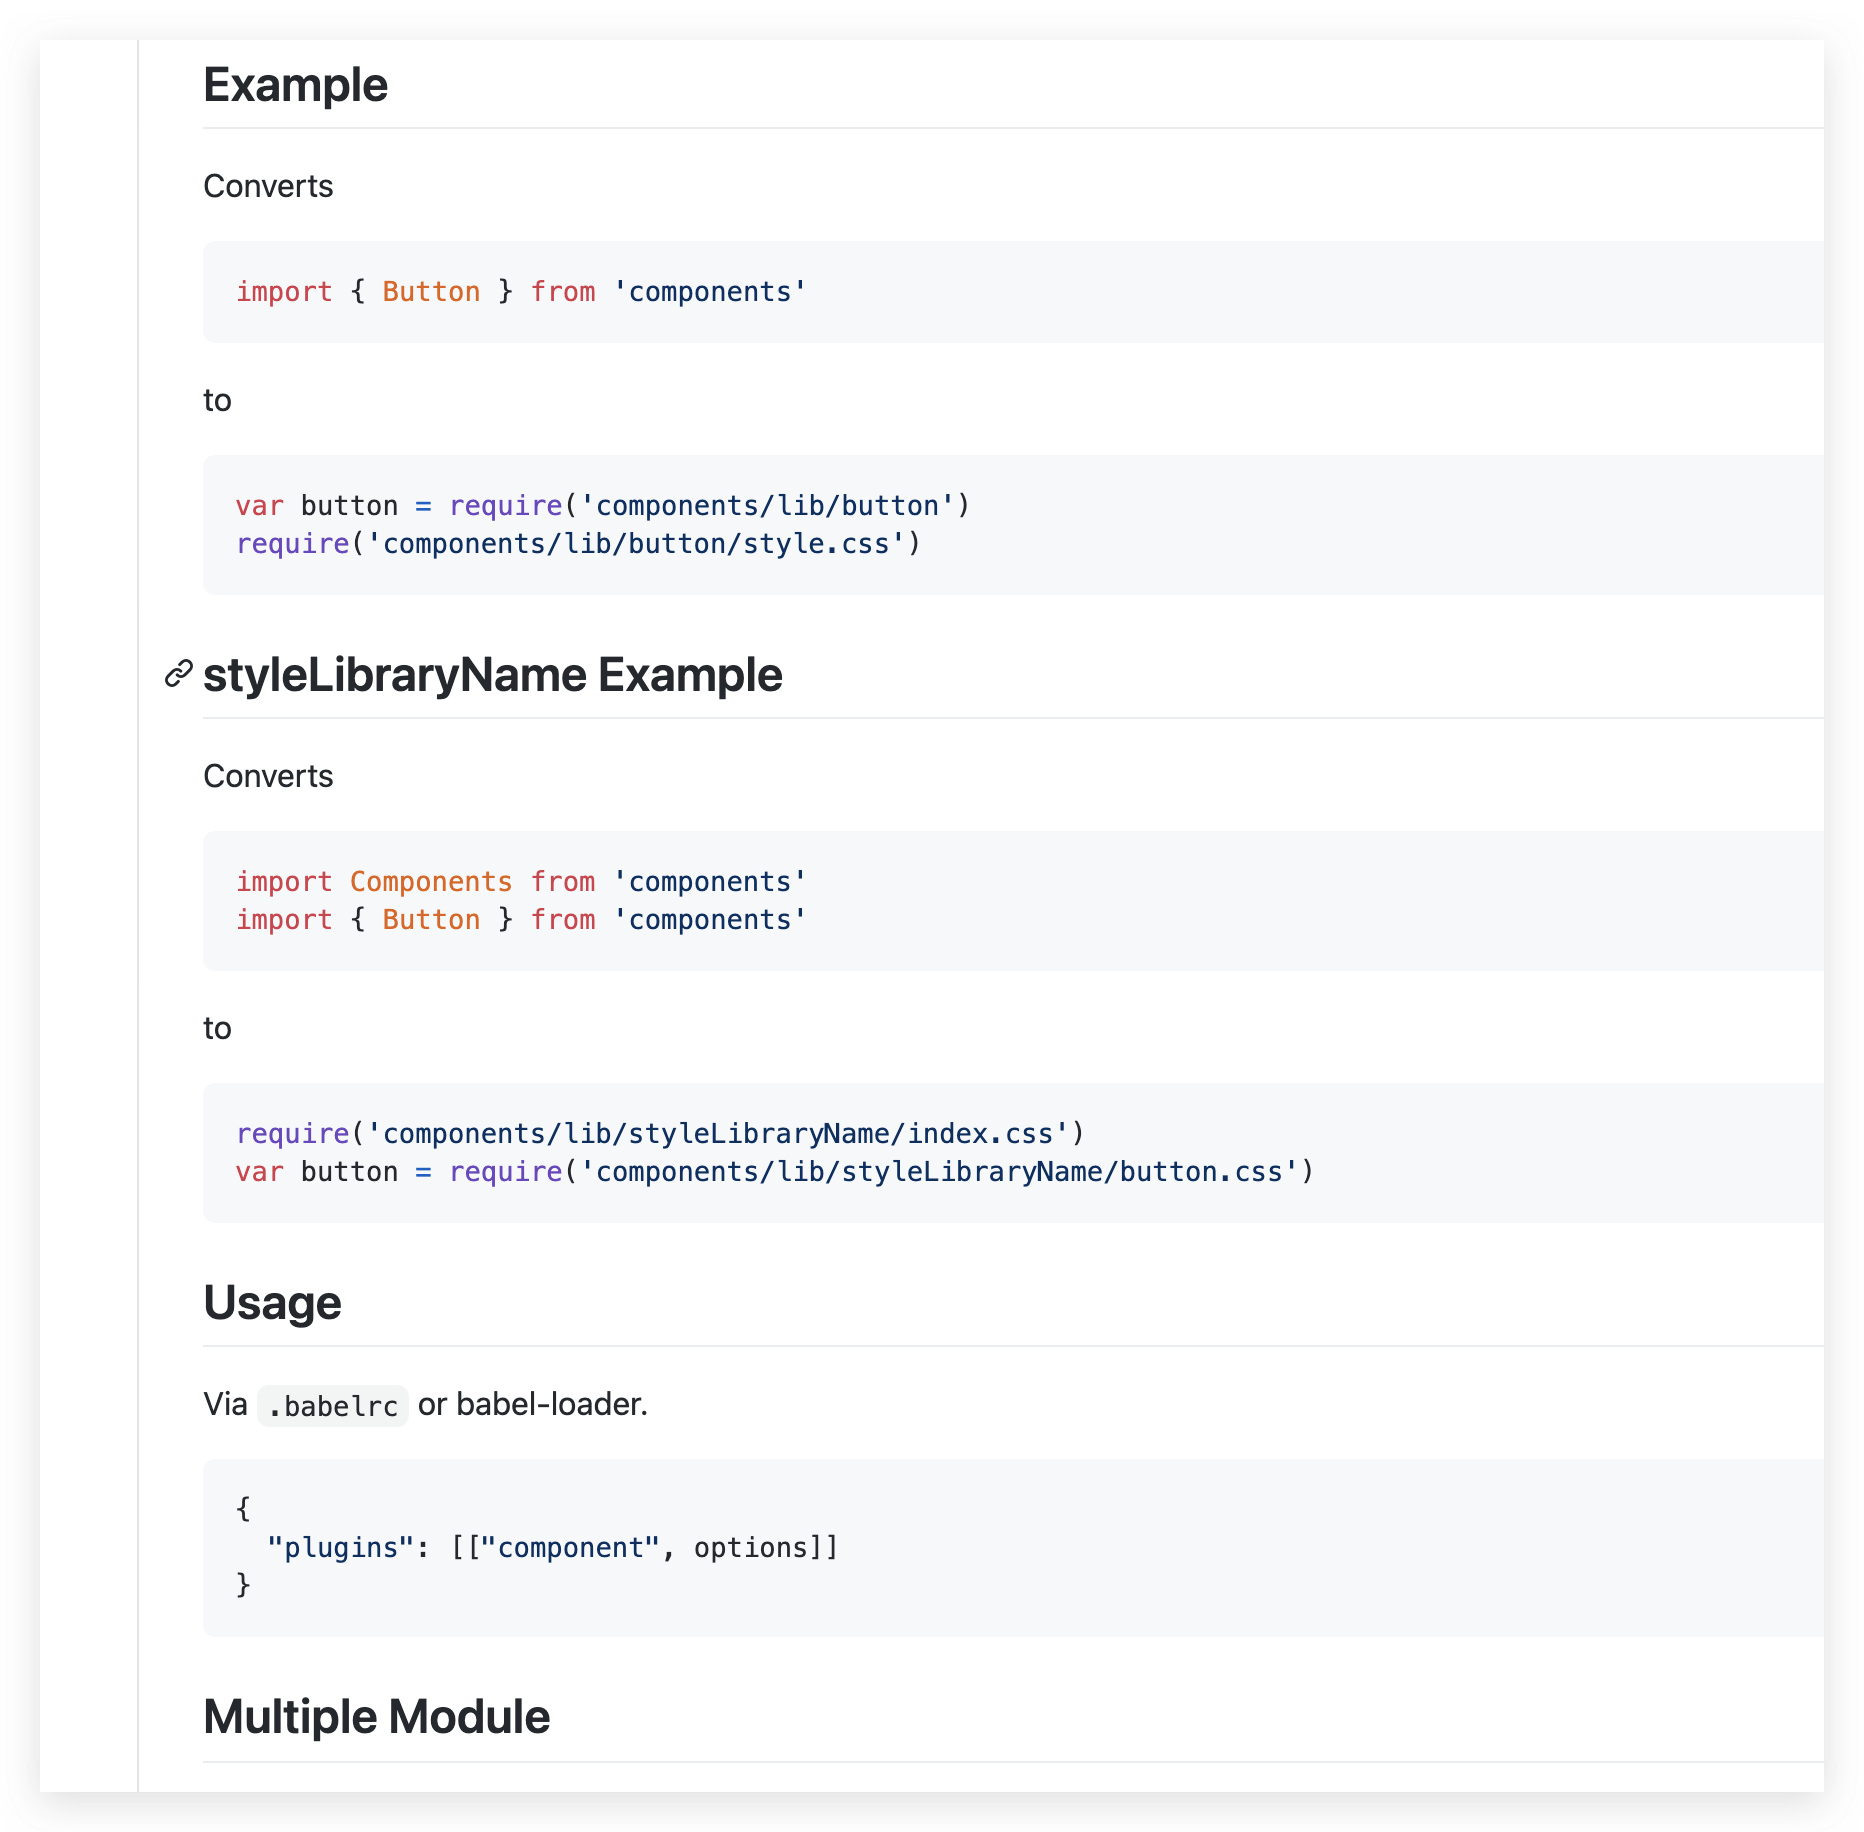Click the import Components from 'components' line
The height and width of the screenshot is (1832, 1864).
click(520, 881)
